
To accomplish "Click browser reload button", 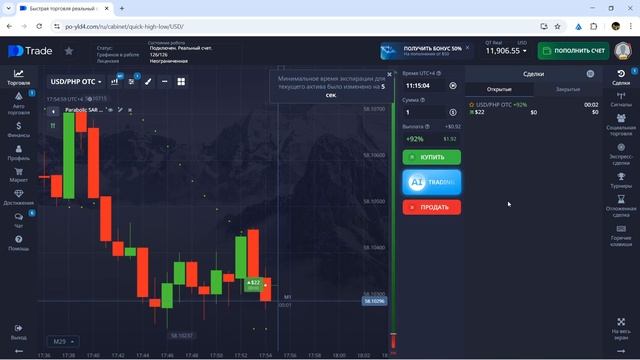I will [39, 27].
